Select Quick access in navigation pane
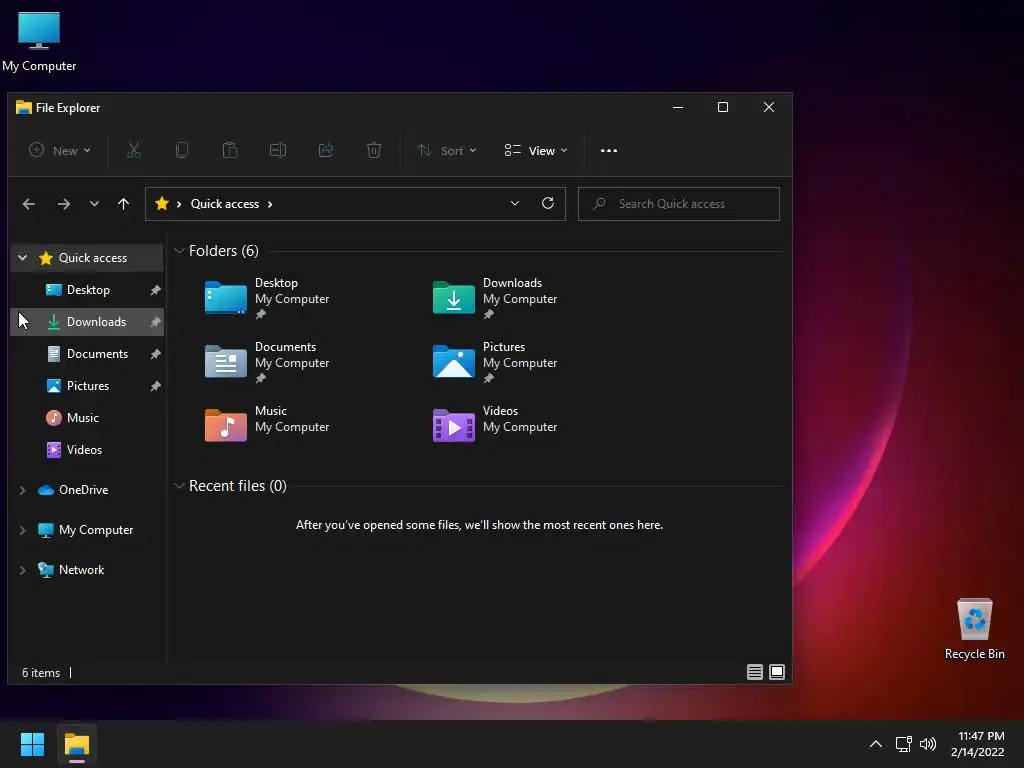 coord(88,258)
